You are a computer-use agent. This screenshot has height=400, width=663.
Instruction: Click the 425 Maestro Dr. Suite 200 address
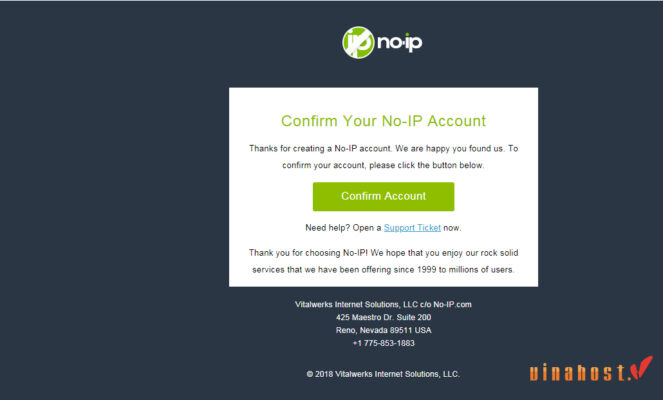point(384,318)
